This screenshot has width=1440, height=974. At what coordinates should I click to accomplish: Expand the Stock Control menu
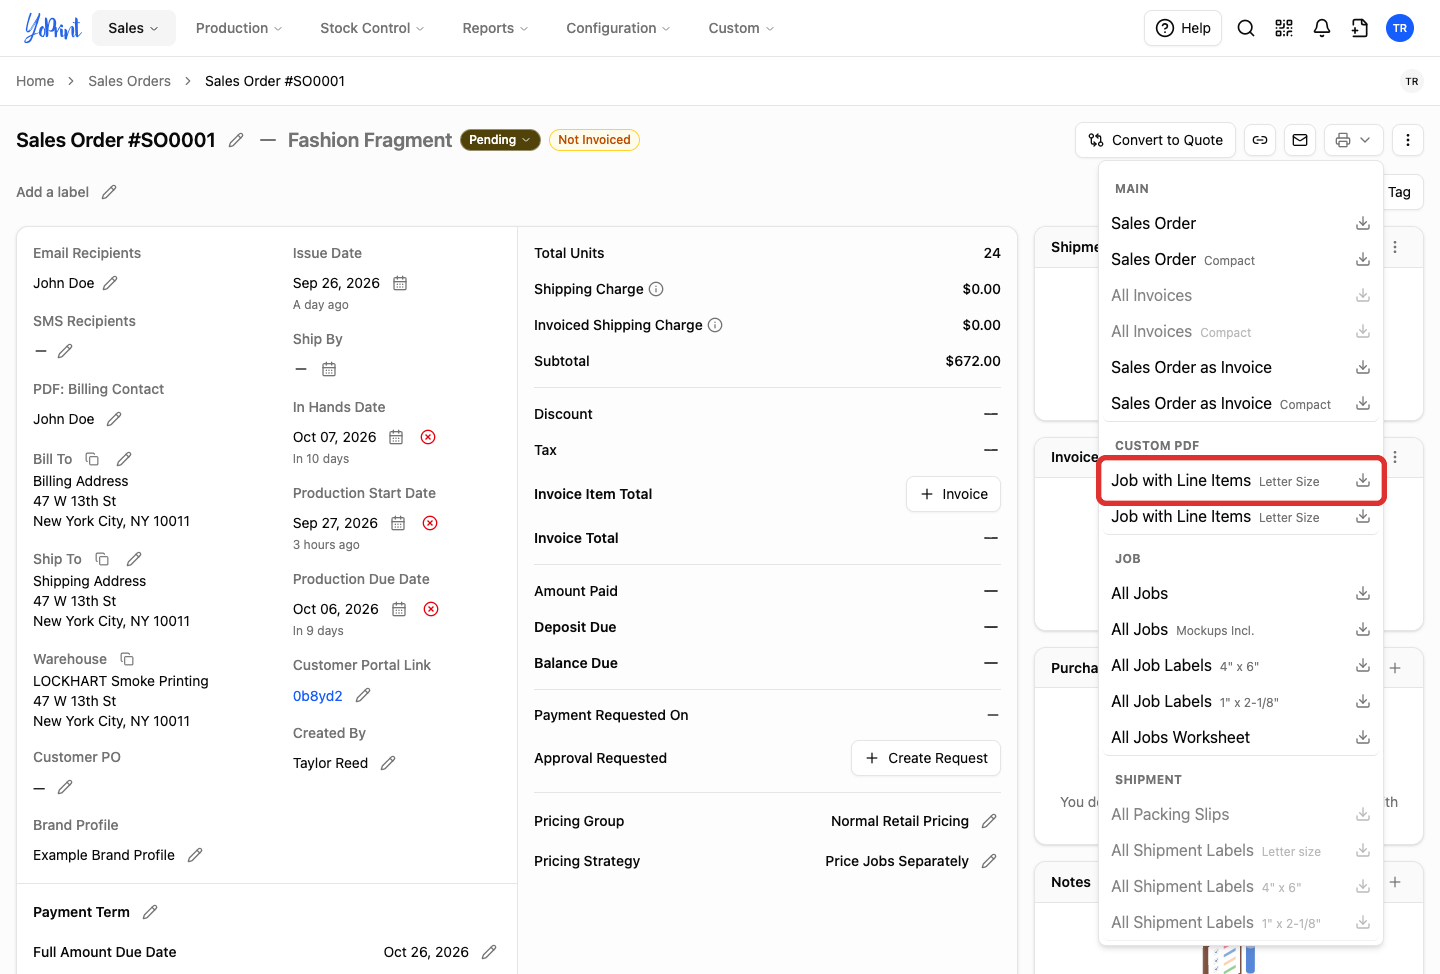(x=372, y=28)
